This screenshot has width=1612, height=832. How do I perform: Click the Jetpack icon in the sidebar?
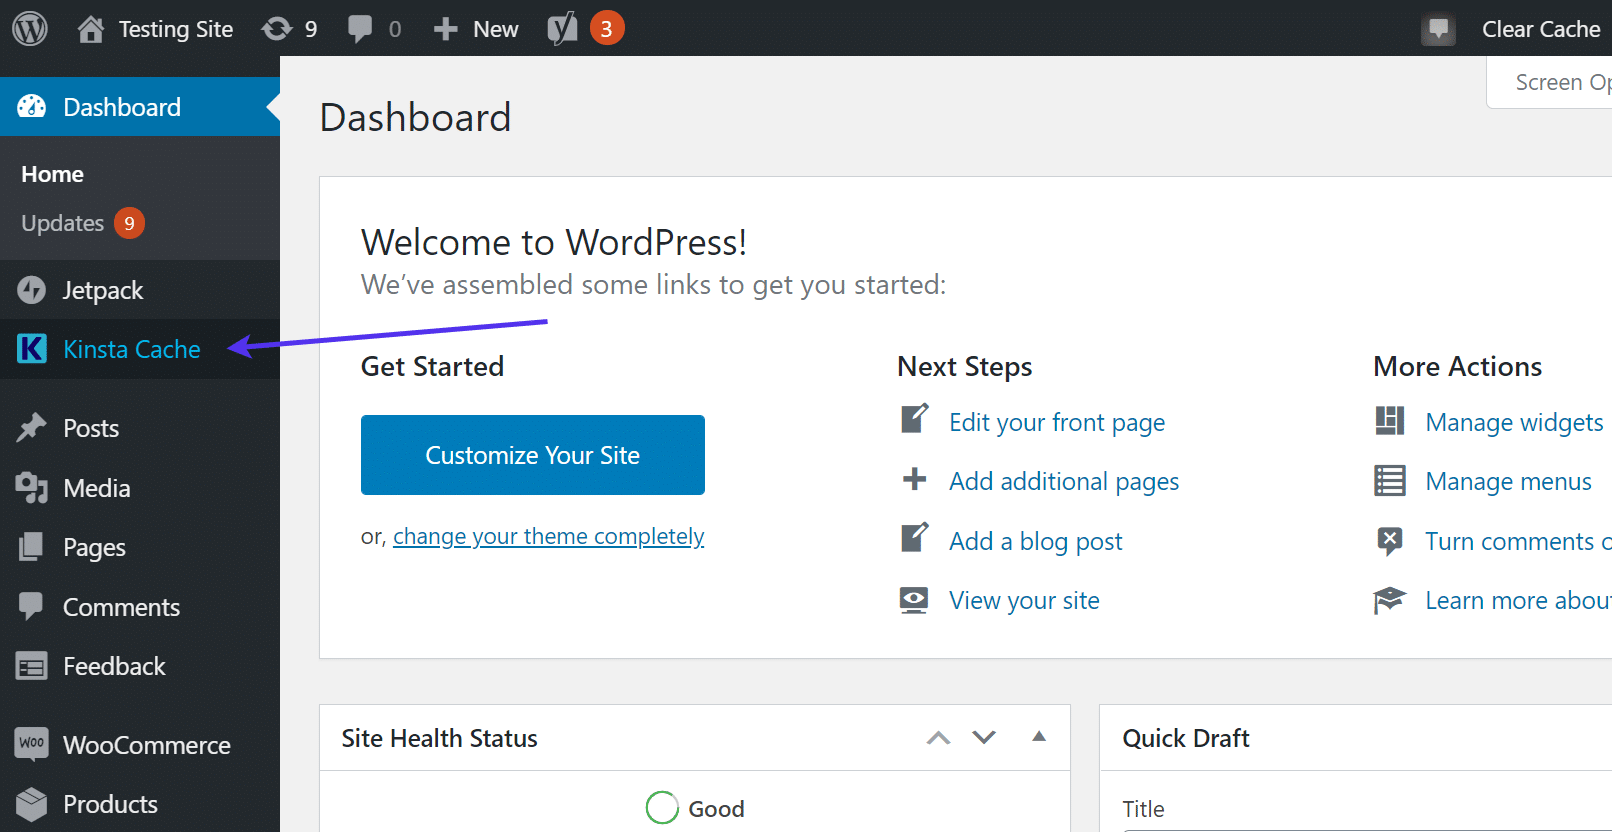32,290
